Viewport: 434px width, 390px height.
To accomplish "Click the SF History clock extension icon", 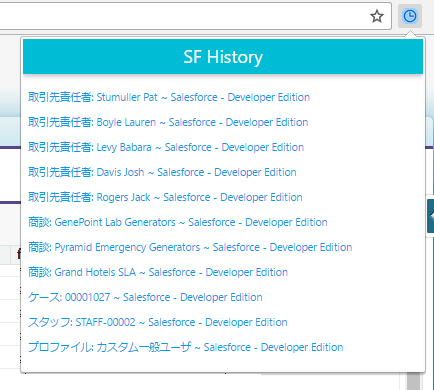I will point(410,16).
